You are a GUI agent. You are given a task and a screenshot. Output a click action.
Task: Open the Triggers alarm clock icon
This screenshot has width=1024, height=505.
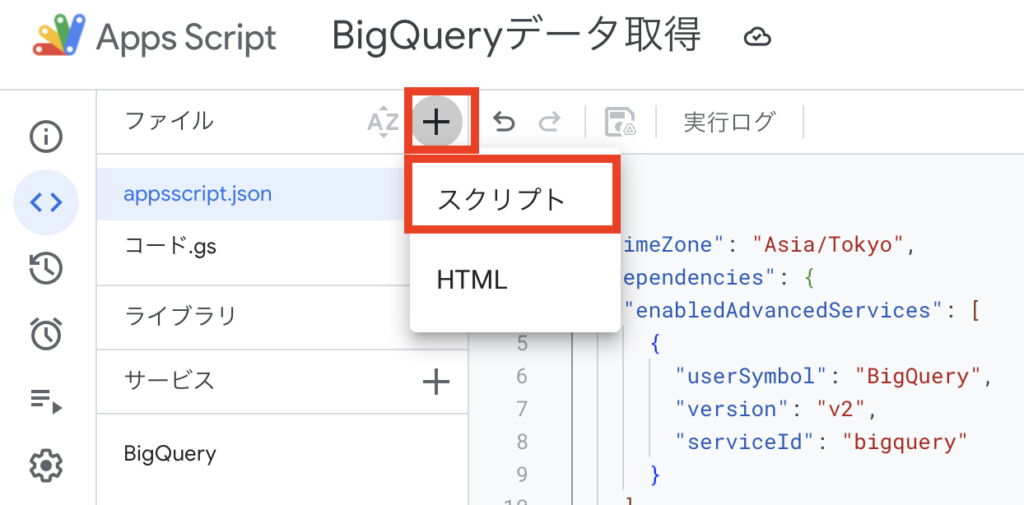[x=46, y=333]
